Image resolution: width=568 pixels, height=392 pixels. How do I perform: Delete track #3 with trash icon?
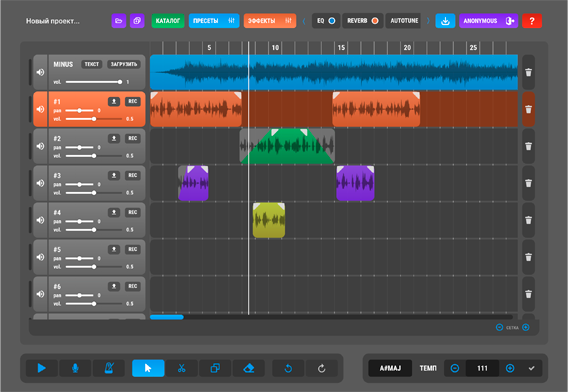(x=529, y=183)
